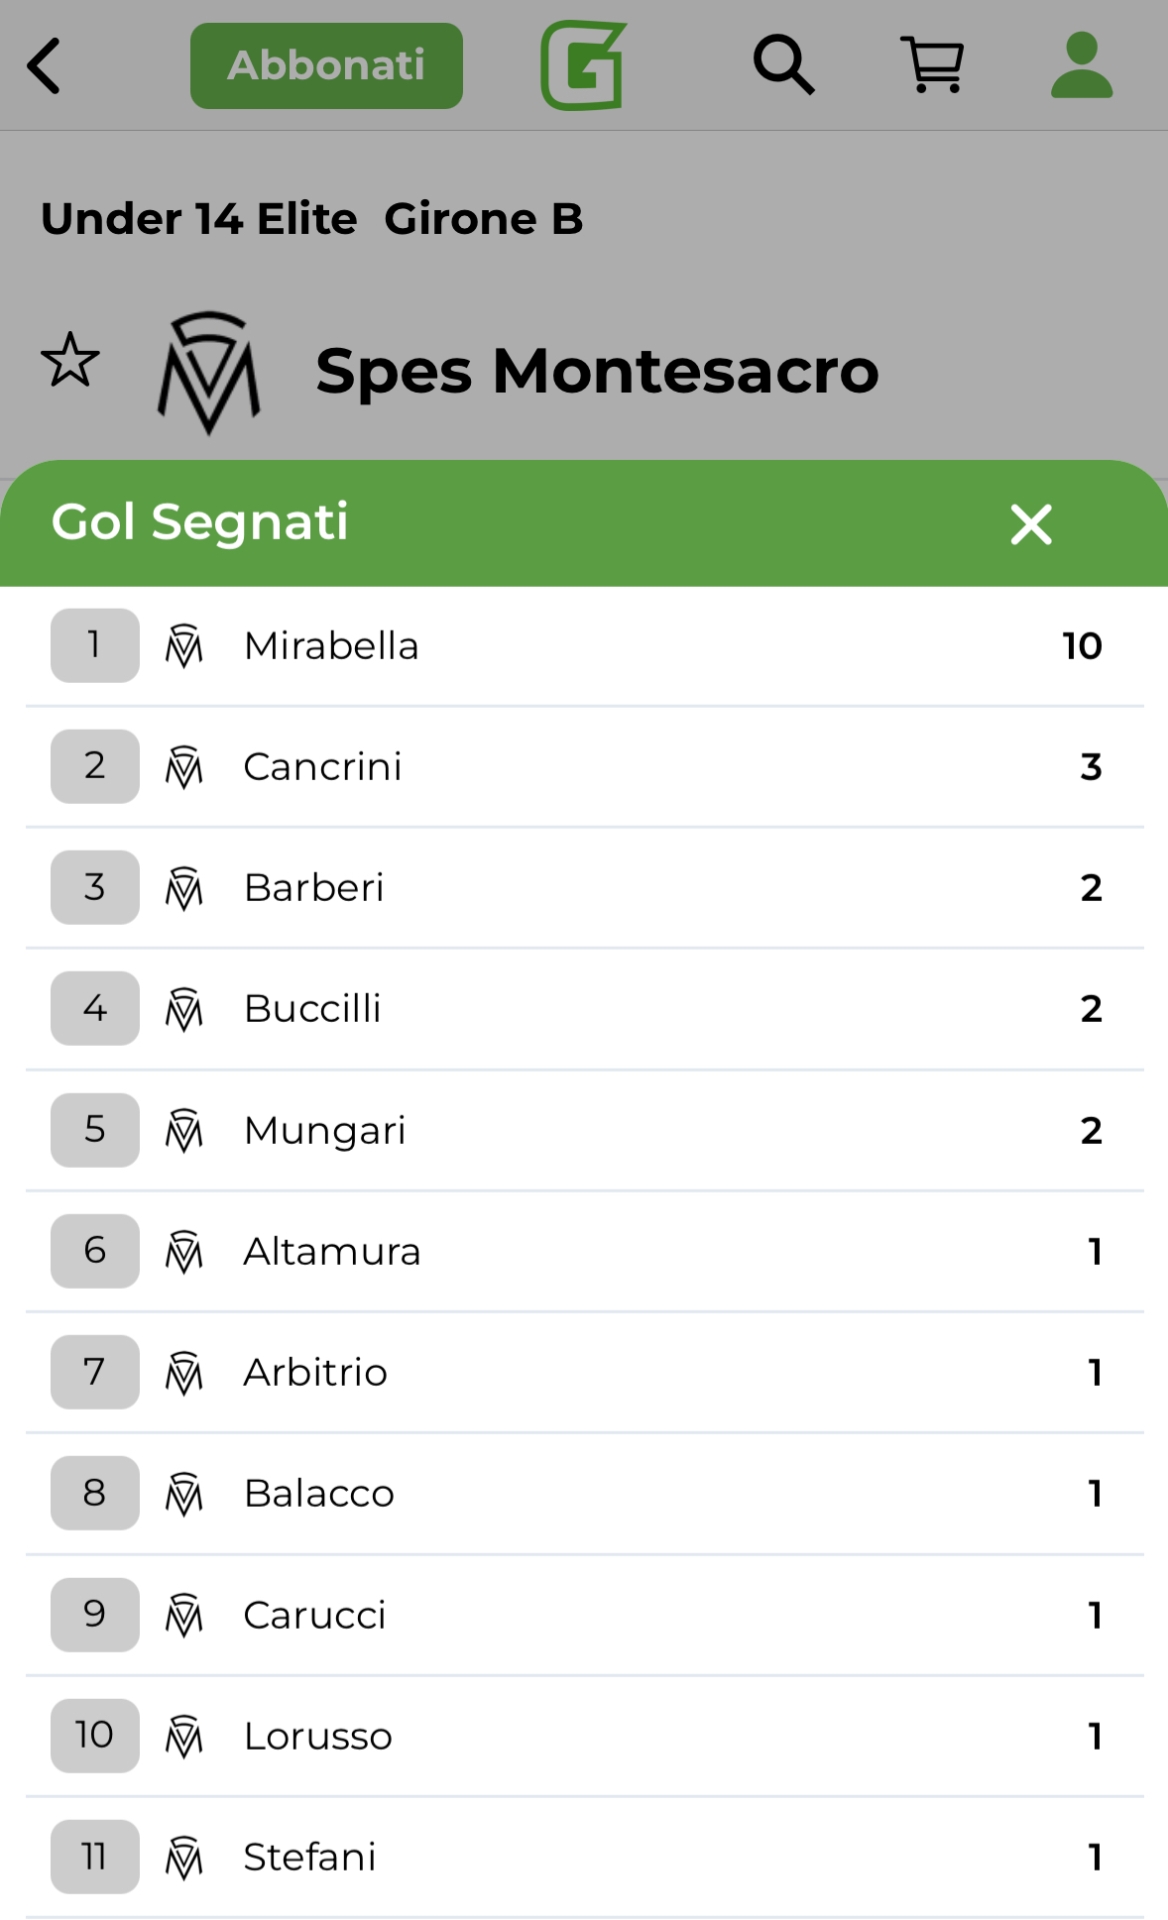
Task: Open Girone B group link
Action: click(x=483, y=219)
